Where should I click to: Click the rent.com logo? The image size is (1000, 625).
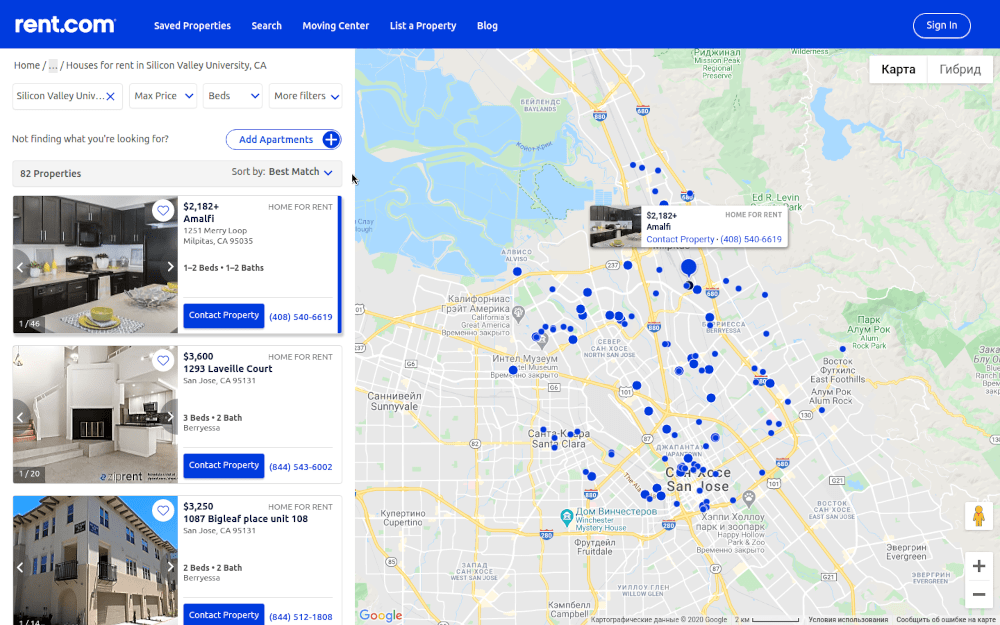coord(65,25)
